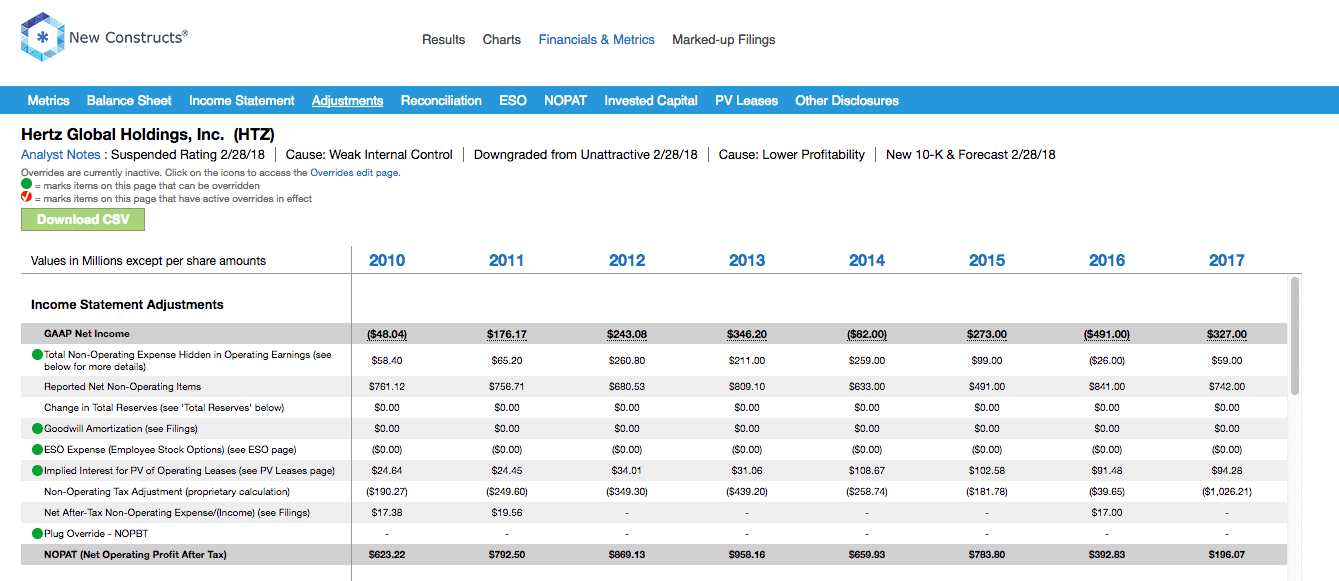Click NOPAT value $792.50 for 2011

[x=507, y=554]
